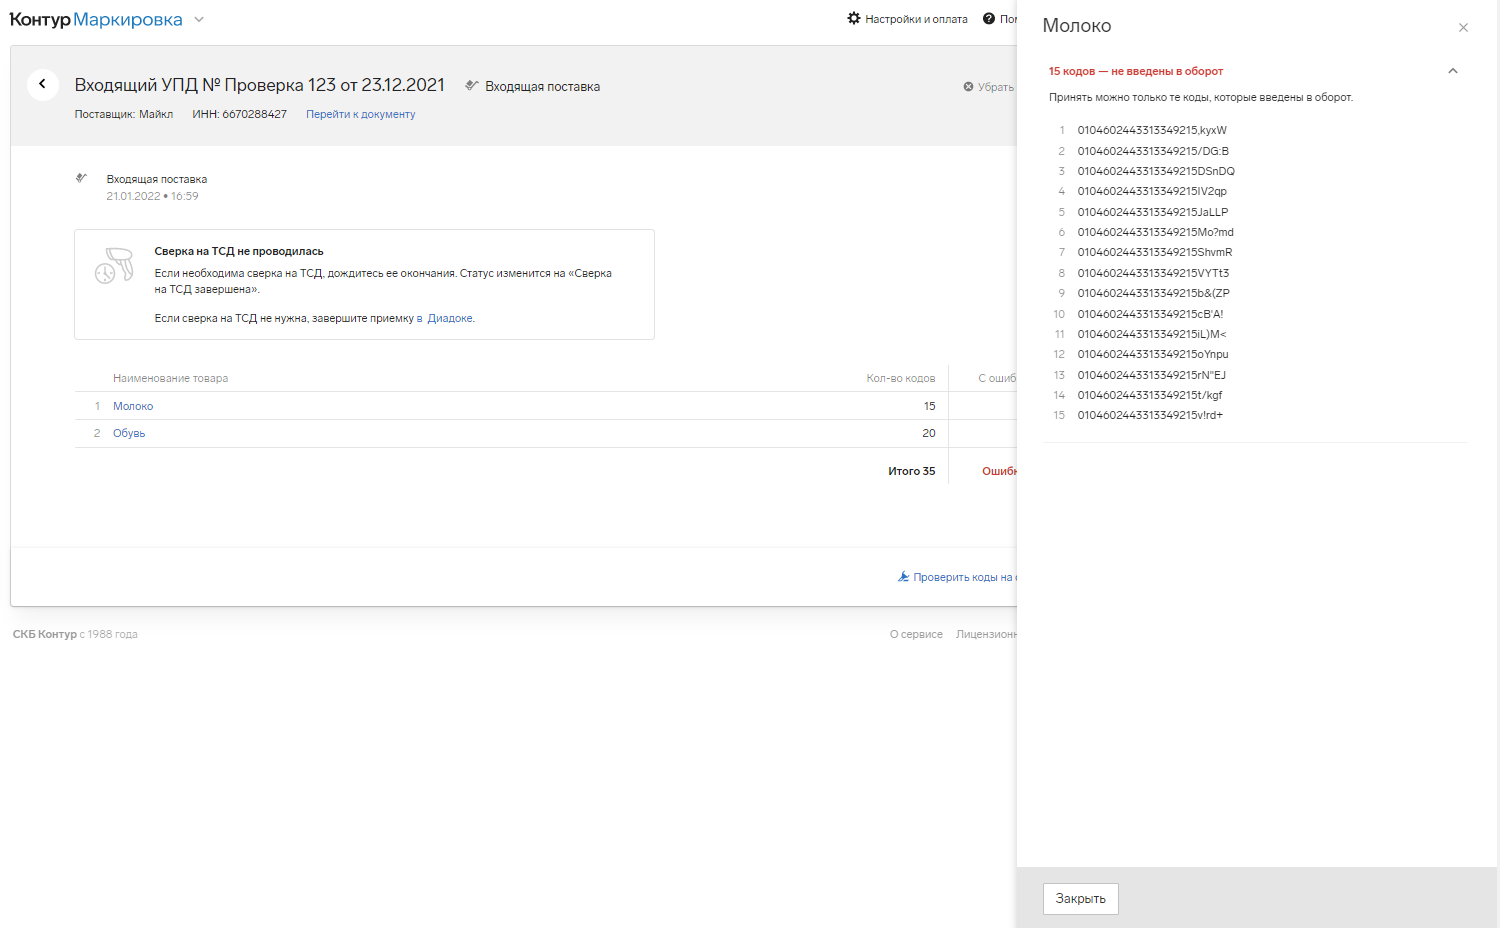Screen dimensions: 1500x928
Task: Click the scanner icon in ТСД notice
Action: tap(114, 266)
